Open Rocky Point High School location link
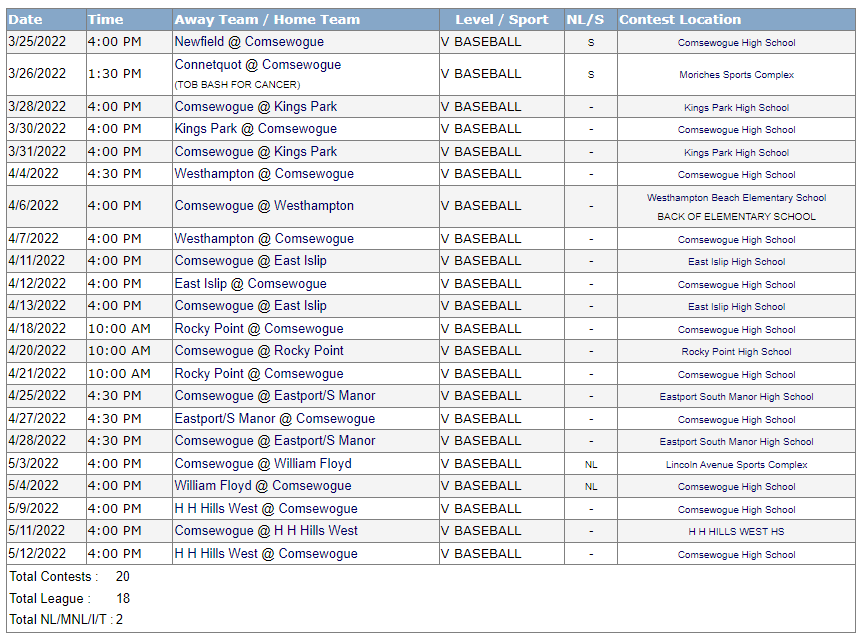Image resolution: width=862 pixels, height=641 pixels. 736,352
